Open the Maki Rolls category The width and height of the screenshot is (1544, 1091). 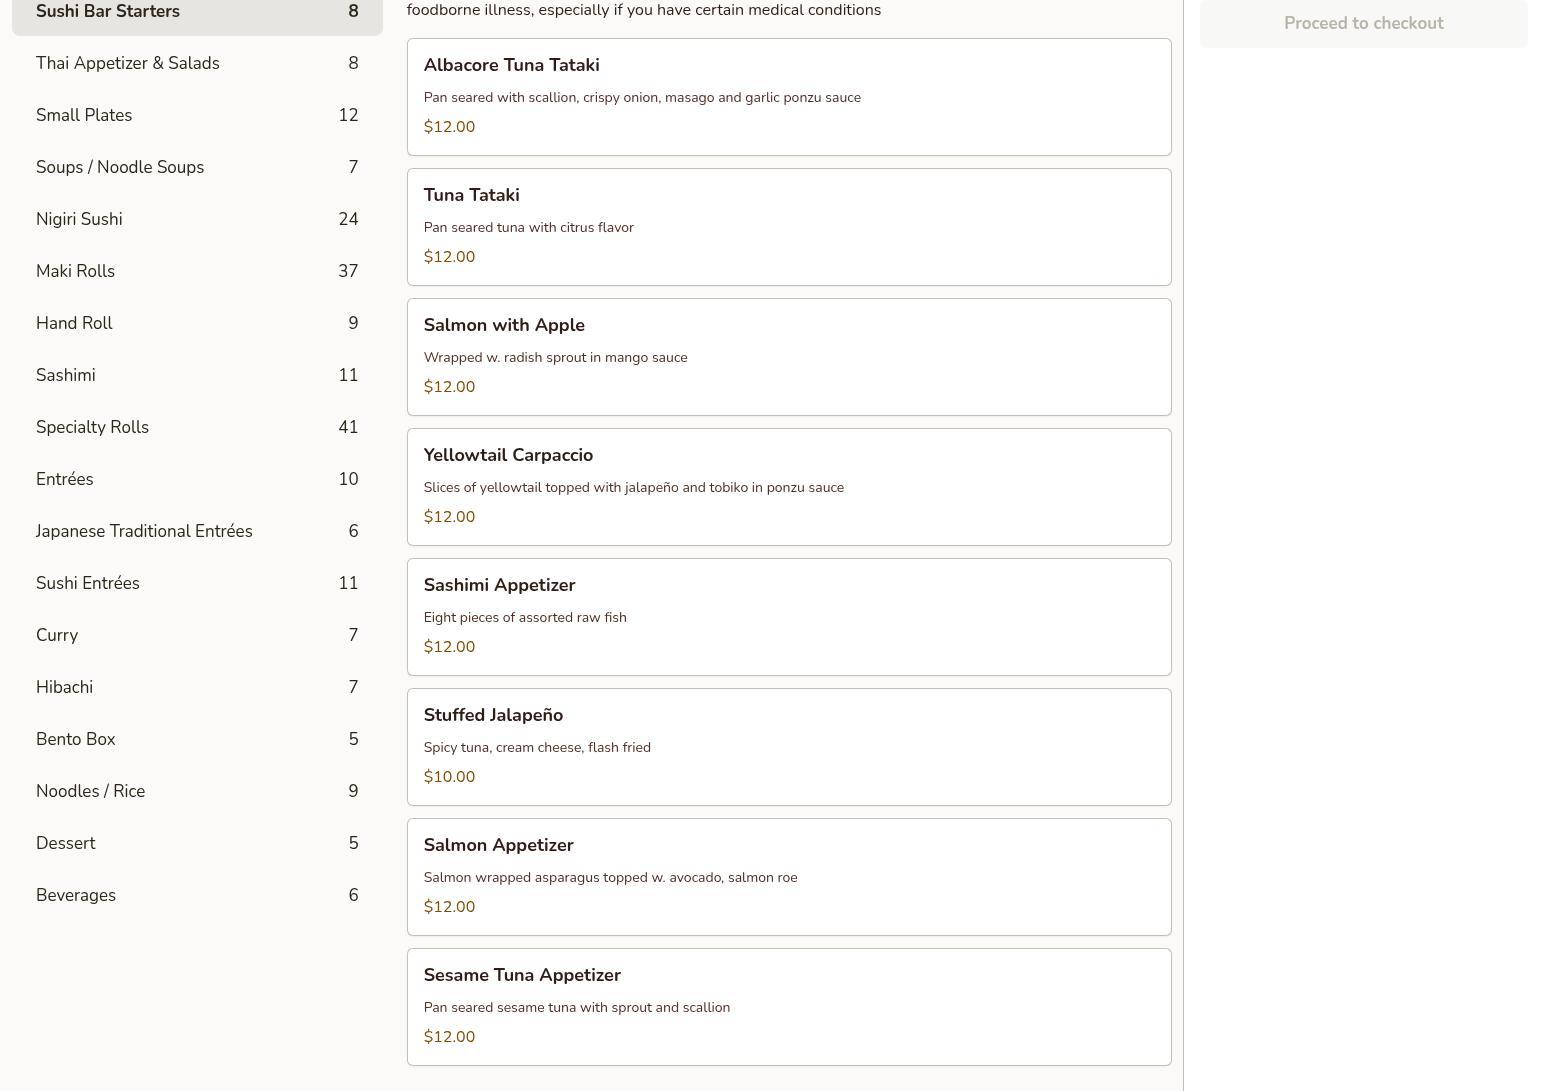tap(197, 271)
